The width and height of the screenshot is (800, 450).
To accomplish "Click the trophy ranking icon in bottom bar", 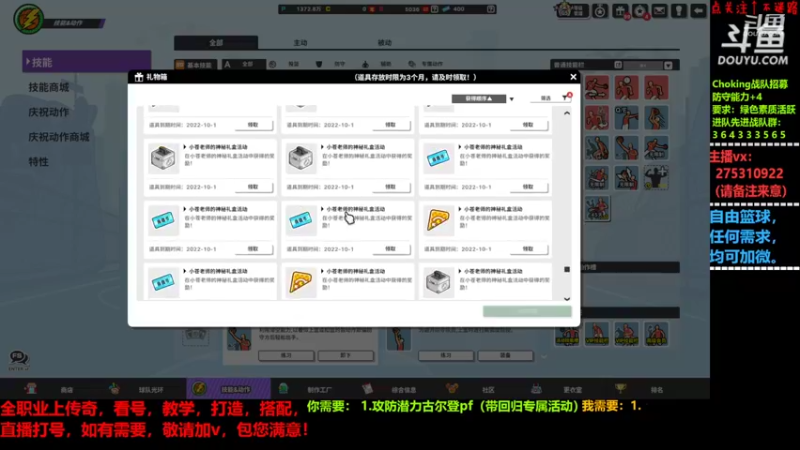I will tap(620, 389).
